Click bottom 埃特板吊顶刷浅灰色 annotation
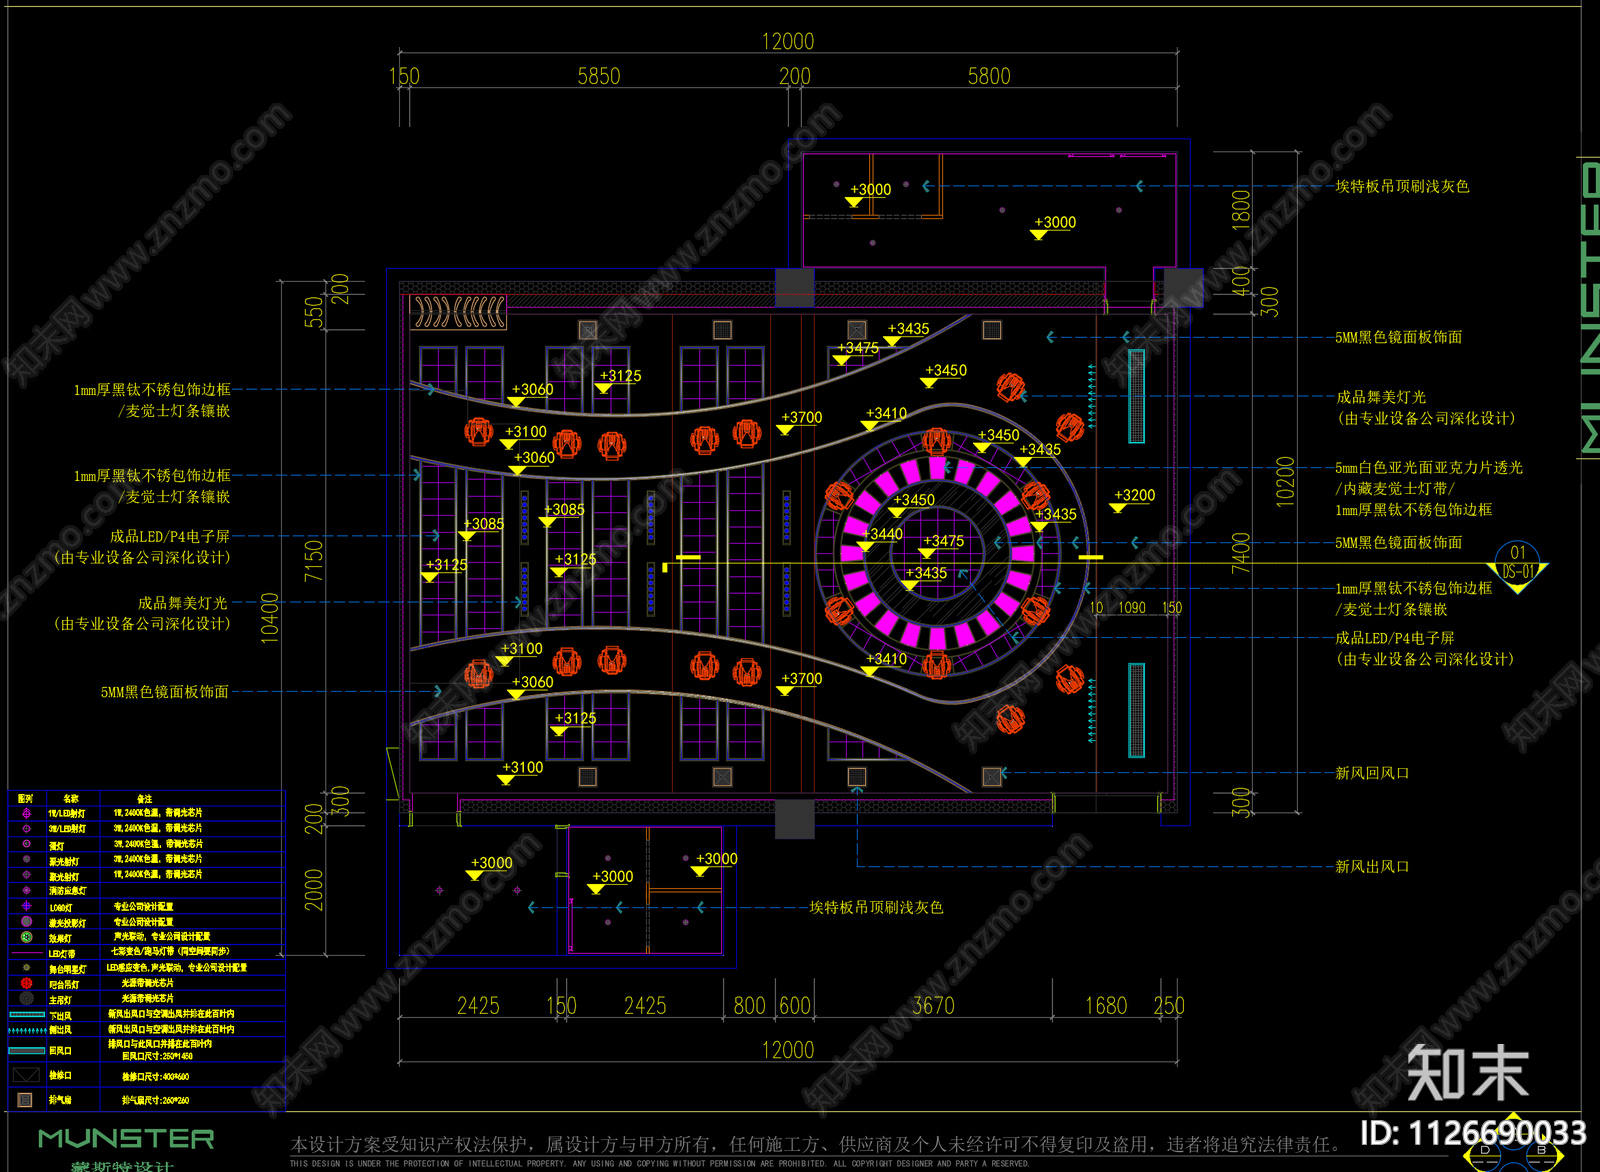Screen dimensions: 1600x1172 tap(876, 907)
